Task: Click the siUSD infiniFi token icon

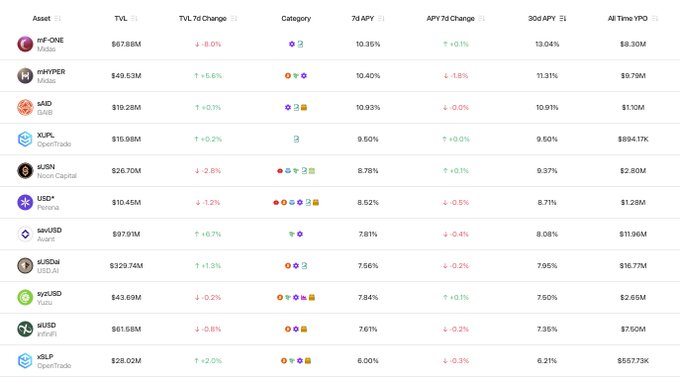Action: pyautogui.click(x=25, y=329)
